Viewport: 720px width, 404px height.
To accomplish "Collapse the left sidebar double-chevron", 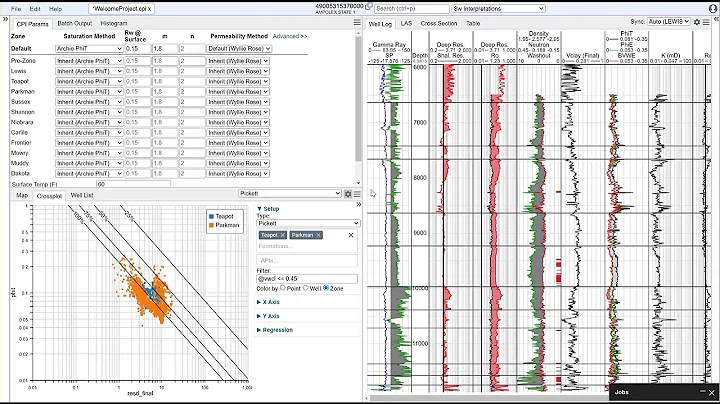I will [x=5, y=19].
